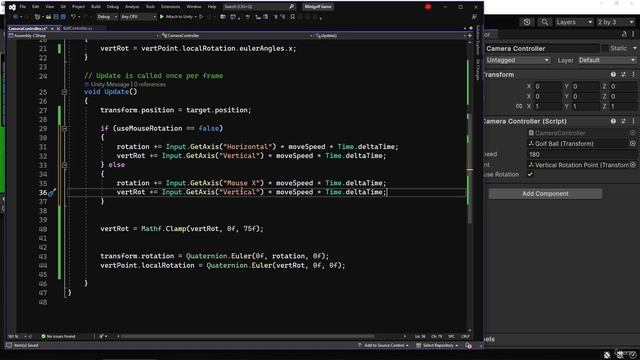The image size is (640, 360).
Task: Click the Transform component presets icon
Action: click(x=623, y=75)
